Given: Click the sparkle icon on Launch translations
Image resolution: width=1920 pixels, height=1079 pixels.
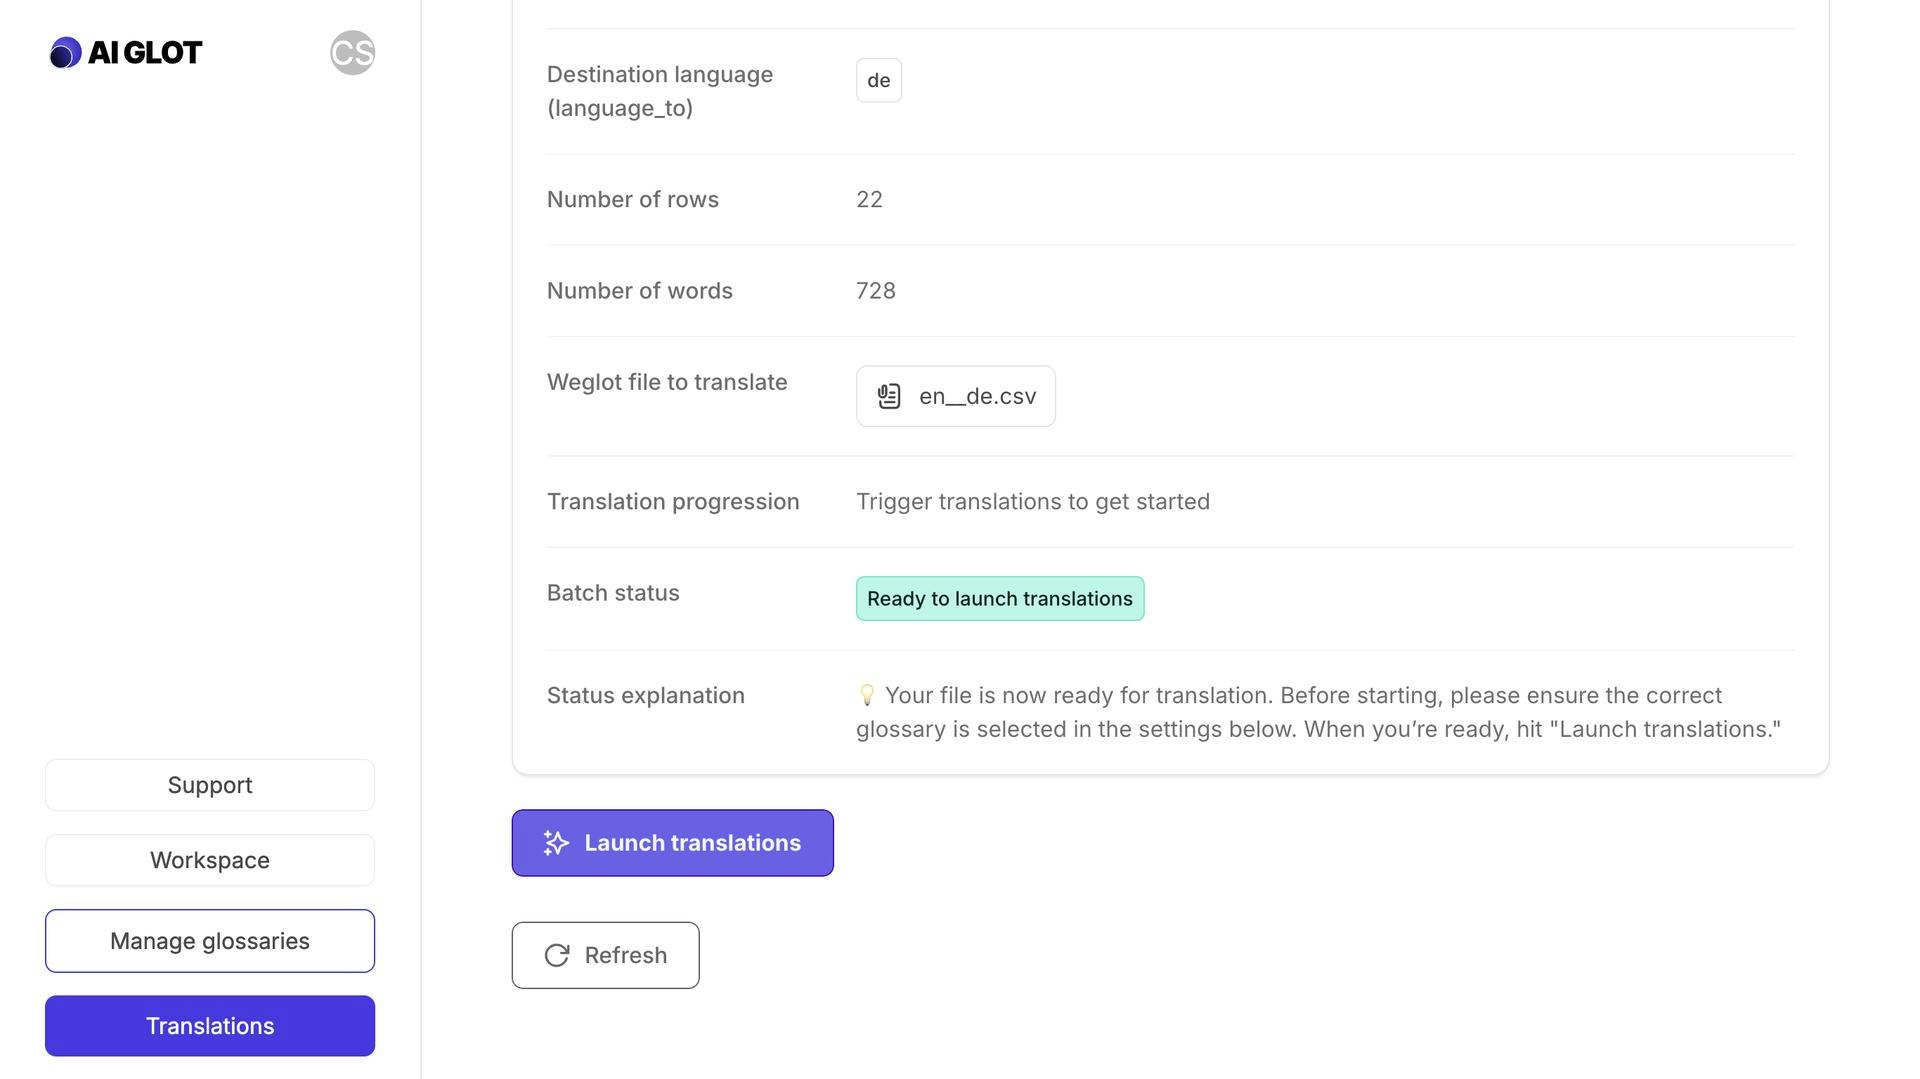Looking at the screenshot, I should click(x=556, y=843).
